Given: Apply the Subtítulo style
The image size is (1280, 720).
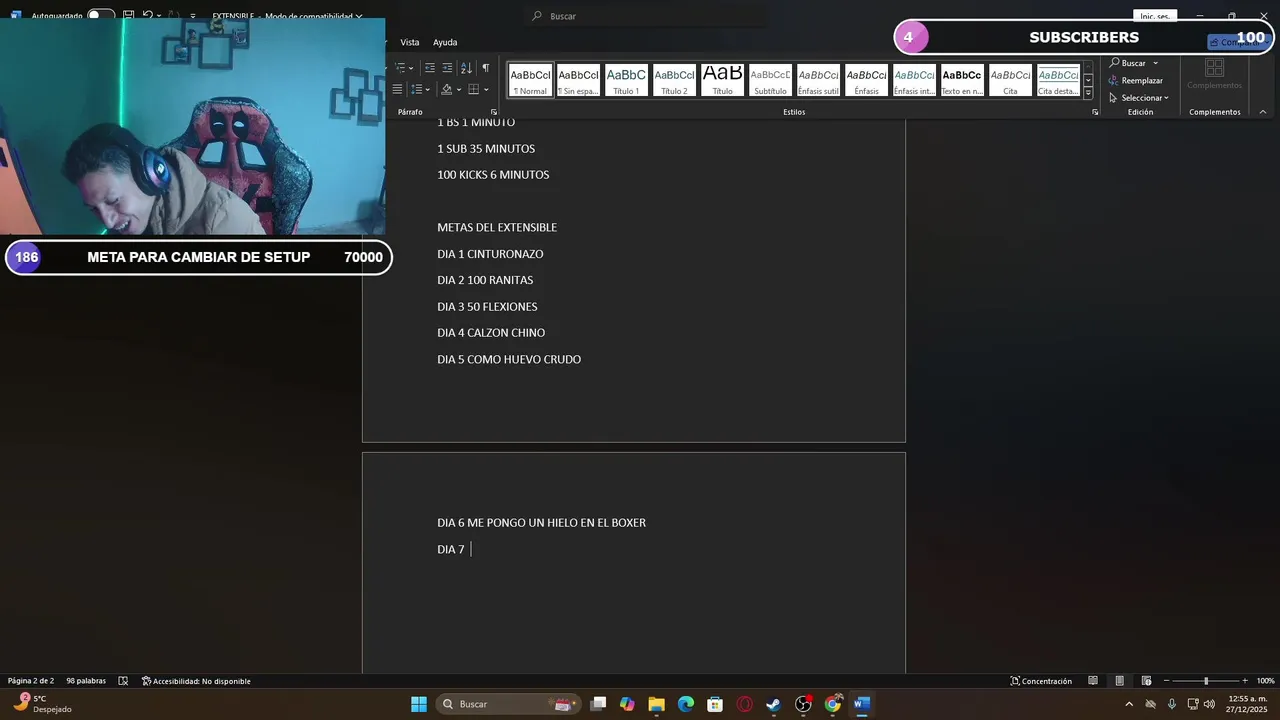Looking at the screenshot, I should 770,80.
